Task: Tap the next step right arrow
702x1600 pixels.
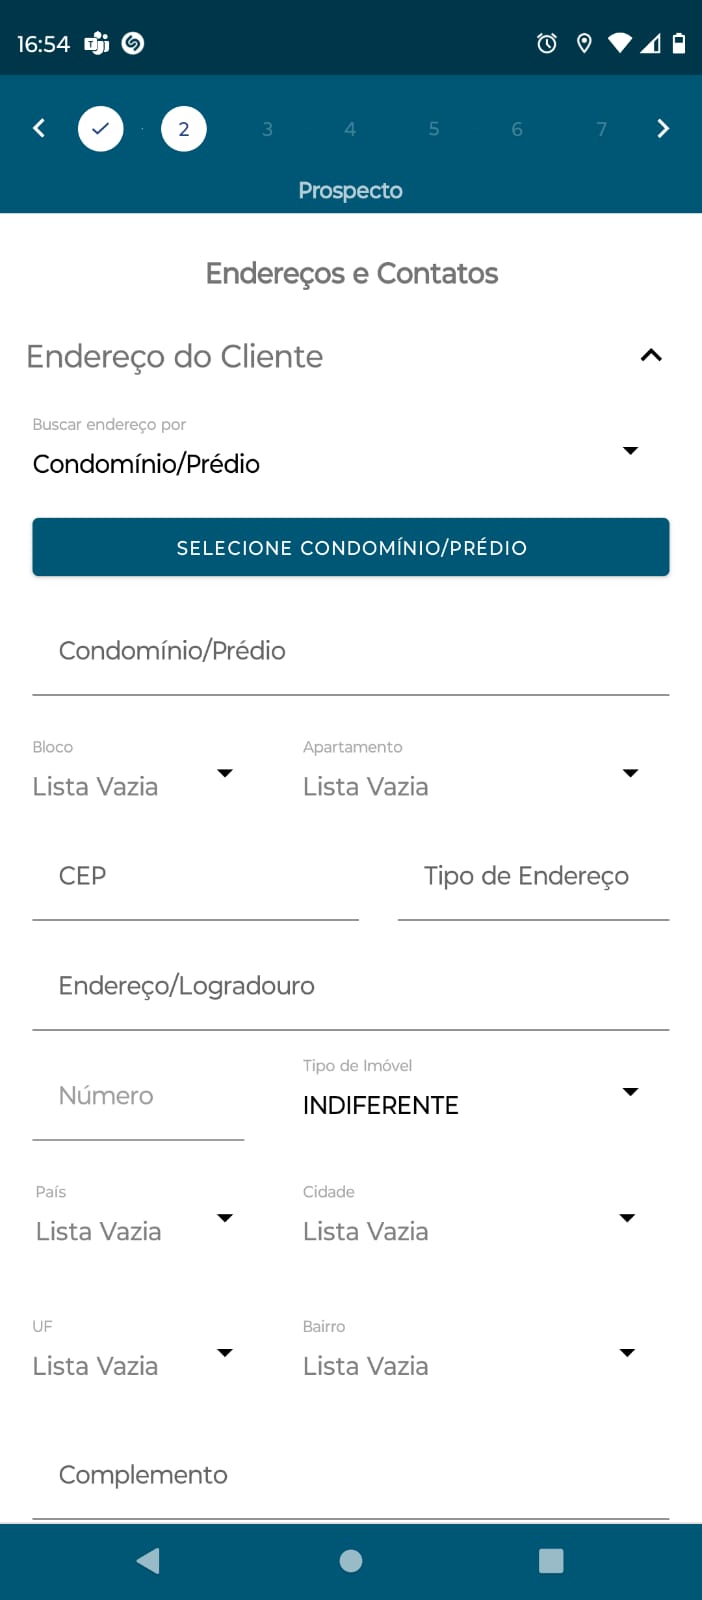Action: coord(662,128)
